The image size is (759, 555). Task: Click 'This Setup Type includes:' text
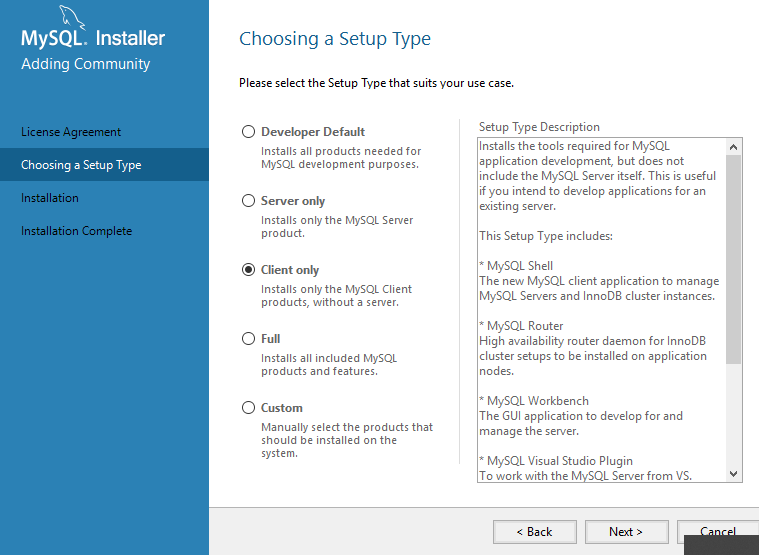click(546, 236)
